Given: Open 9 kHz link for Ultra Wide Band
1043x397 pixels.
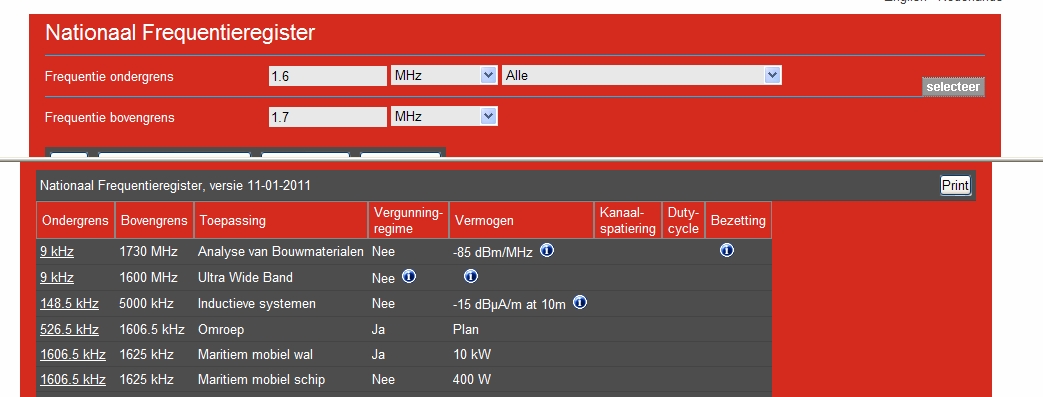Looking at the screenshot, I should pos(57,277).
